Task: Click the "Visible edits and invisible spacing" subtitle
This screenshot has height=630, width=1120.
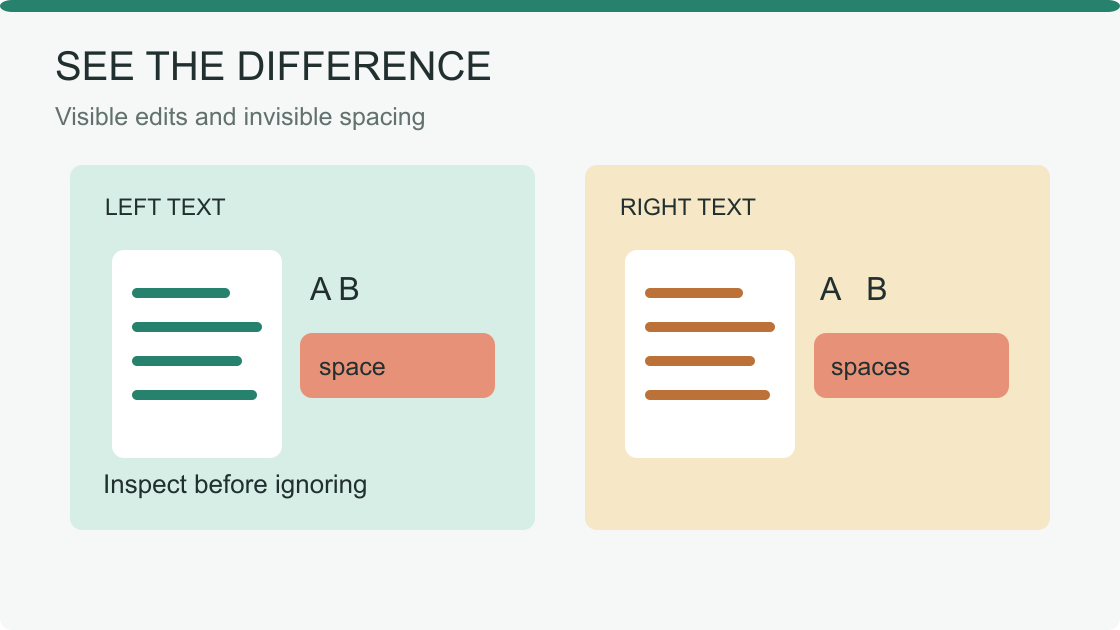Action: click(240, 116)
